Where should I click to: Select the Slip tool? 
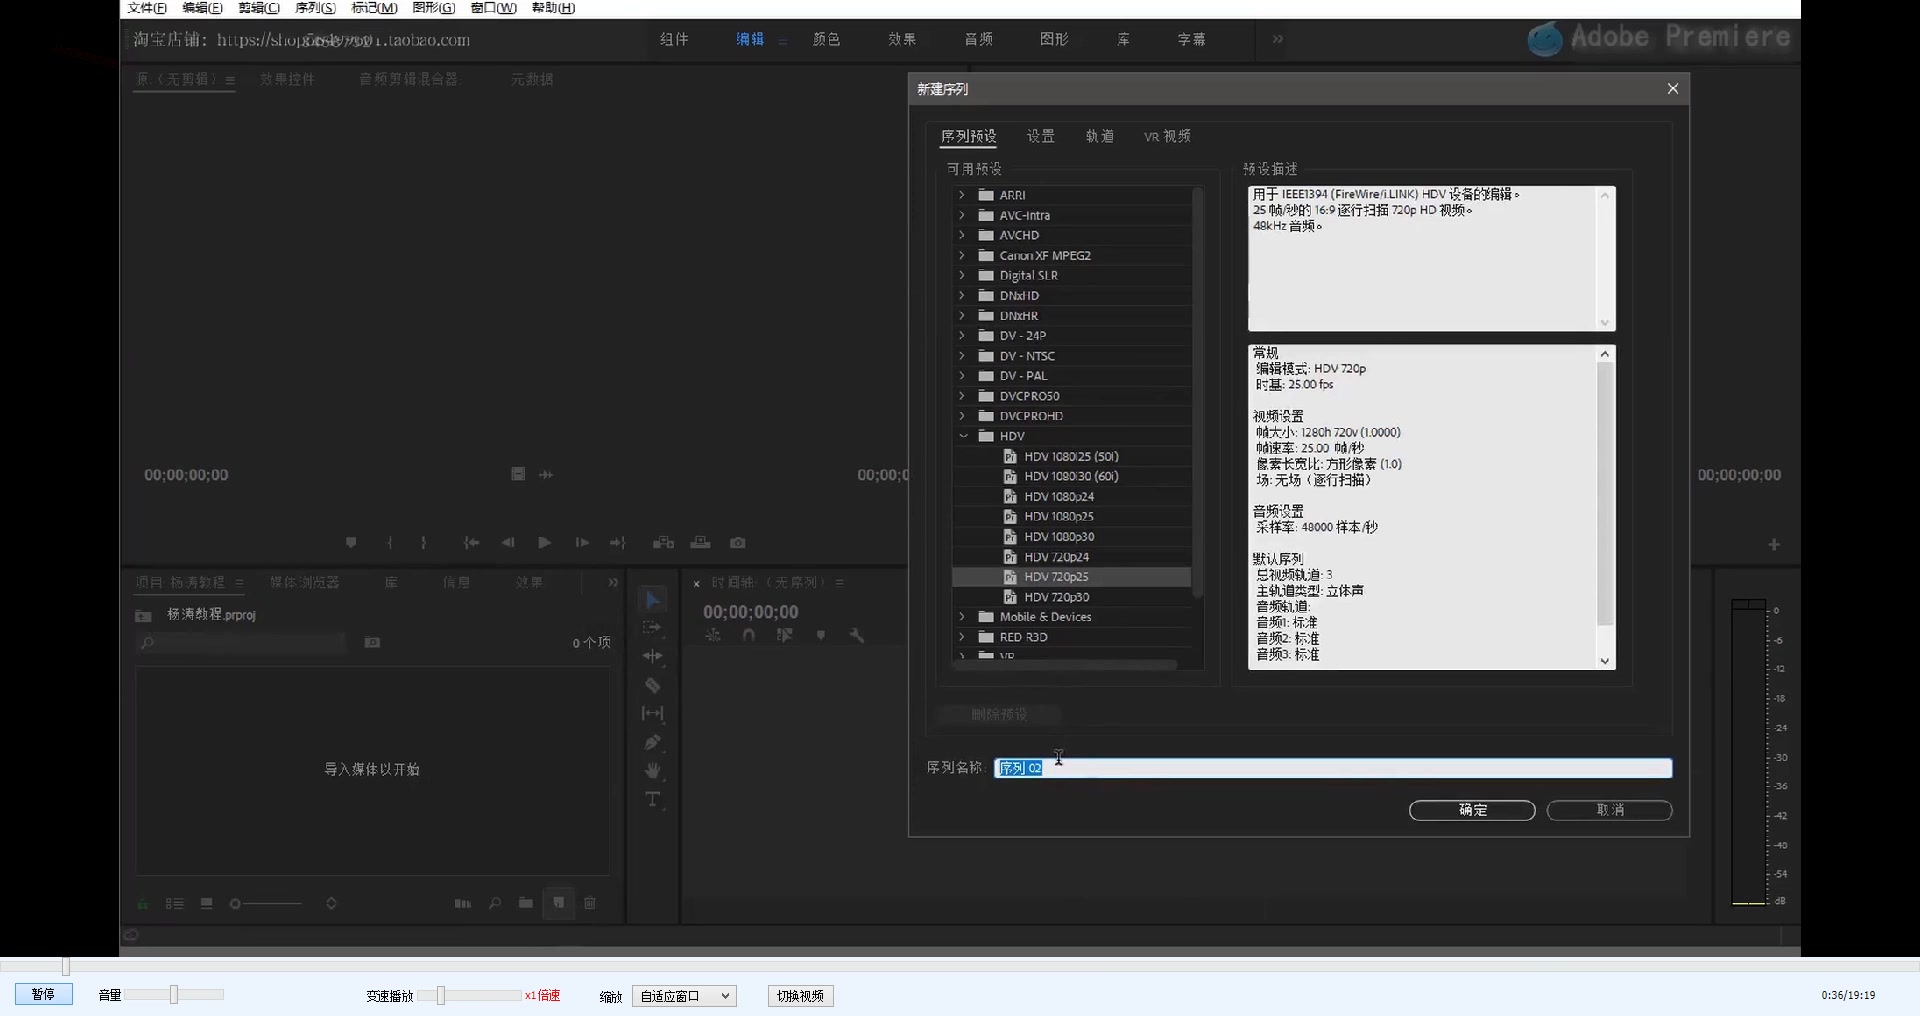(653, 713)
